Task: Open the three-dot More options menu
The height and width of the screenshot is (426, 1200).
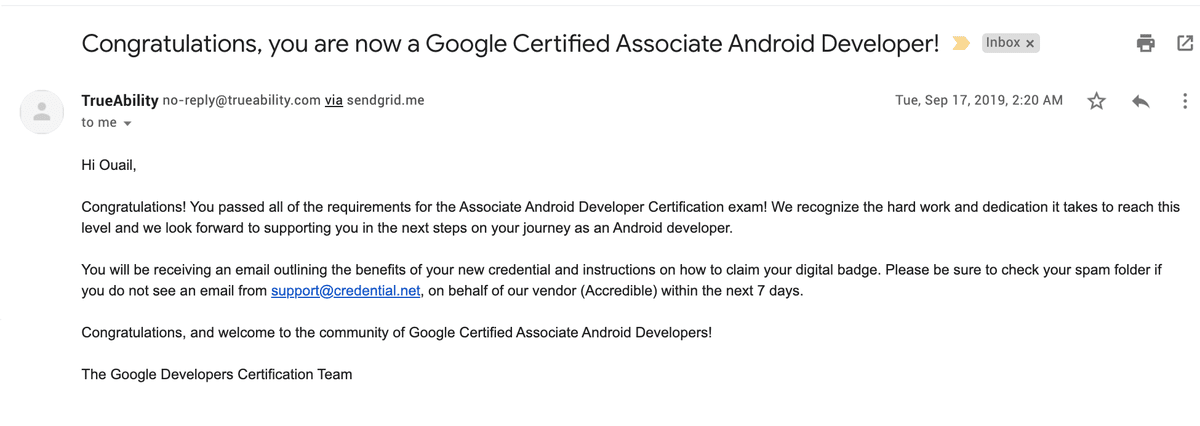Action: coord(1185,101)
